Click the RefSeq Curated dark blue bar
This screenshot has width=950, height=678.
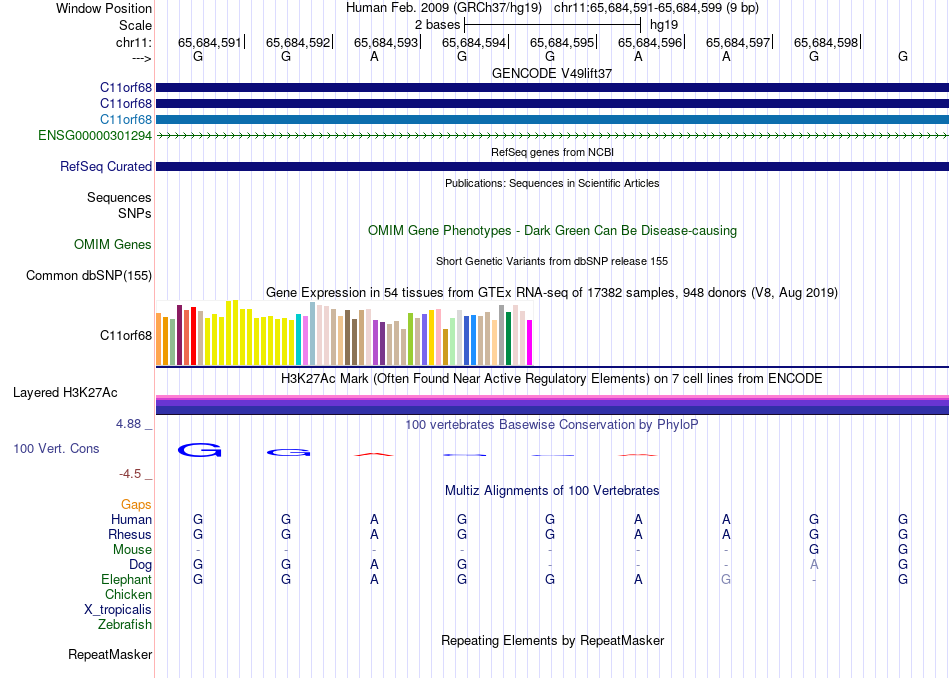[x=552, y=167]
